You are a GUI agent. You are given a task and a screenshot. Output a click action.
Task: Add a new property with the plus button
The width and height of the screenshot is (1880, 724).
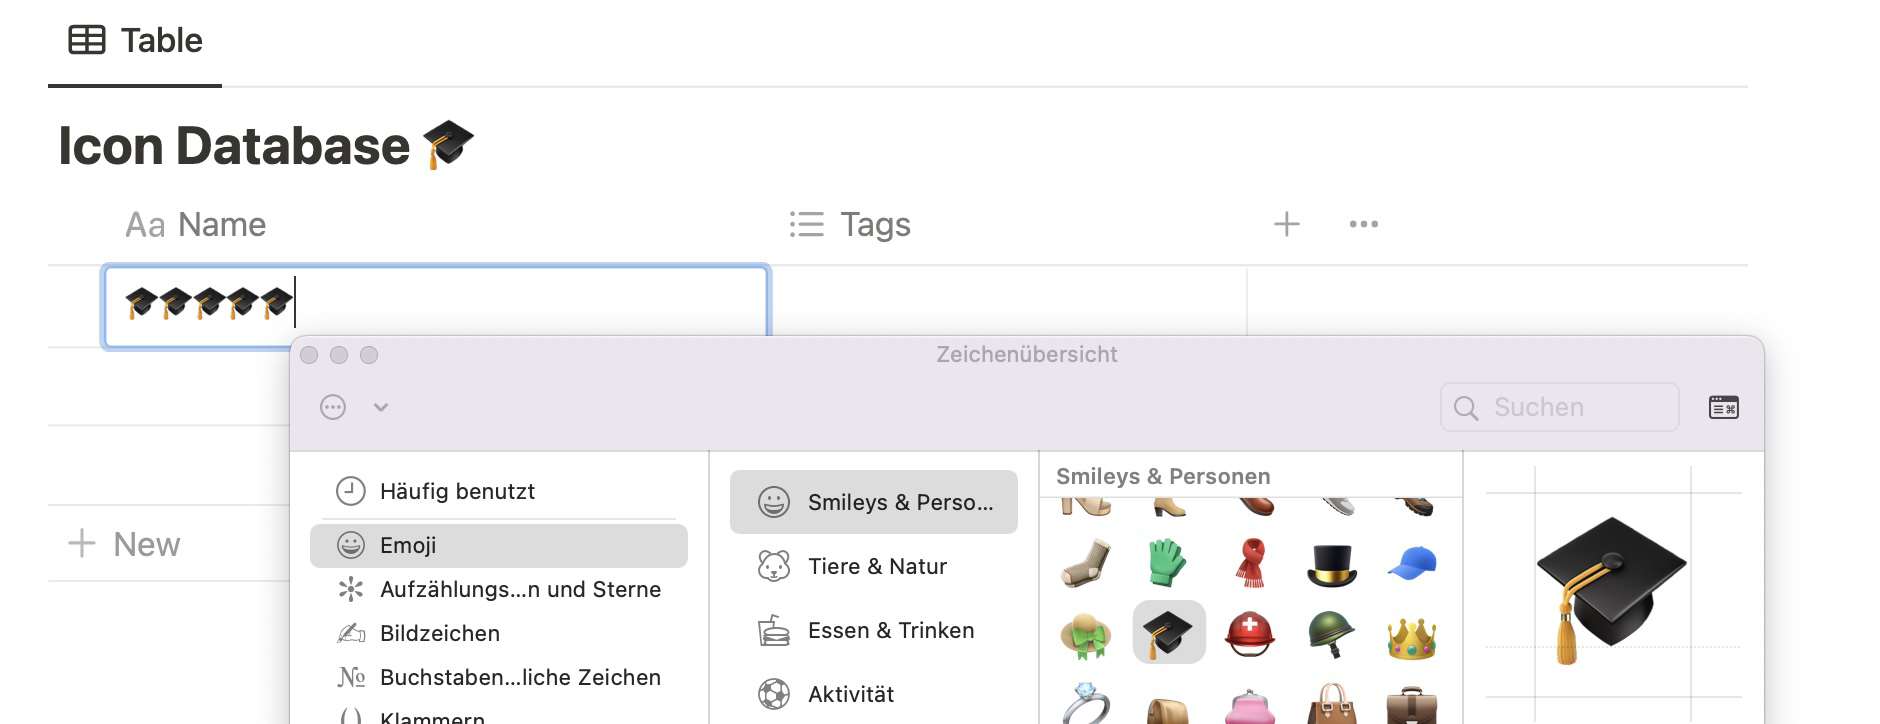click(1286, 224)
